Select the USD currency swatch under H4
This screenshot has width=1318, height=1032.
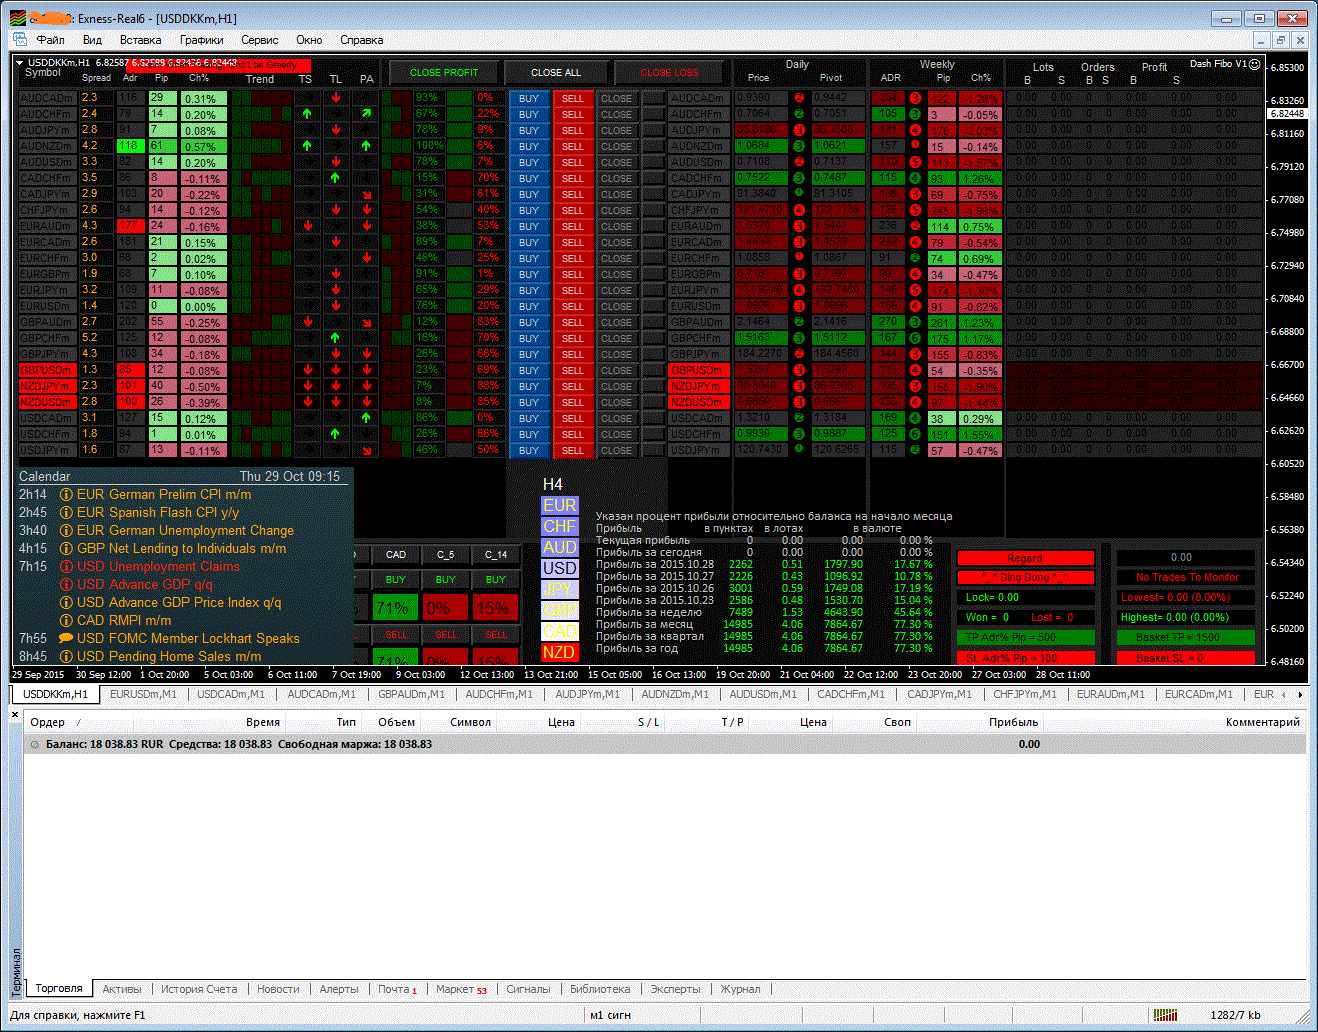560,568
